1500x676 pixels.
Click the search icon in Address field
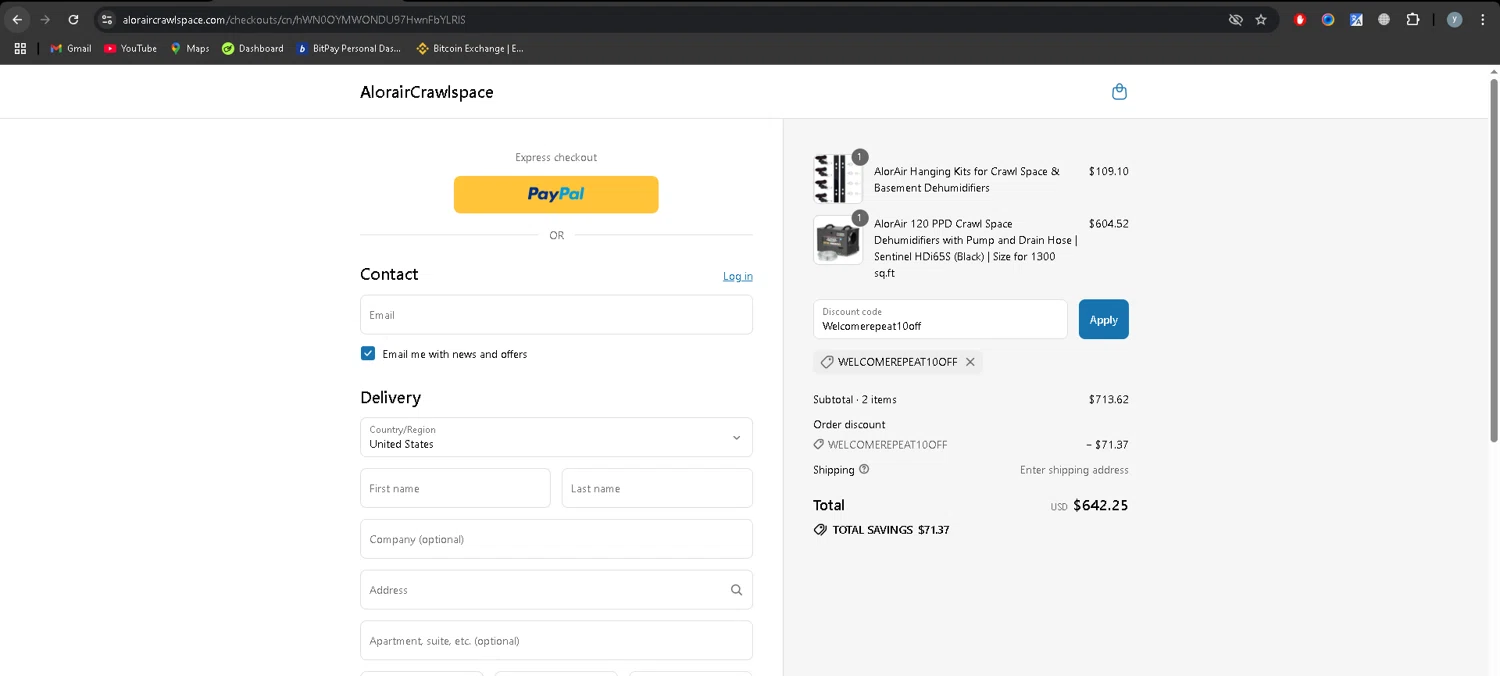click(x=736, y=590)
